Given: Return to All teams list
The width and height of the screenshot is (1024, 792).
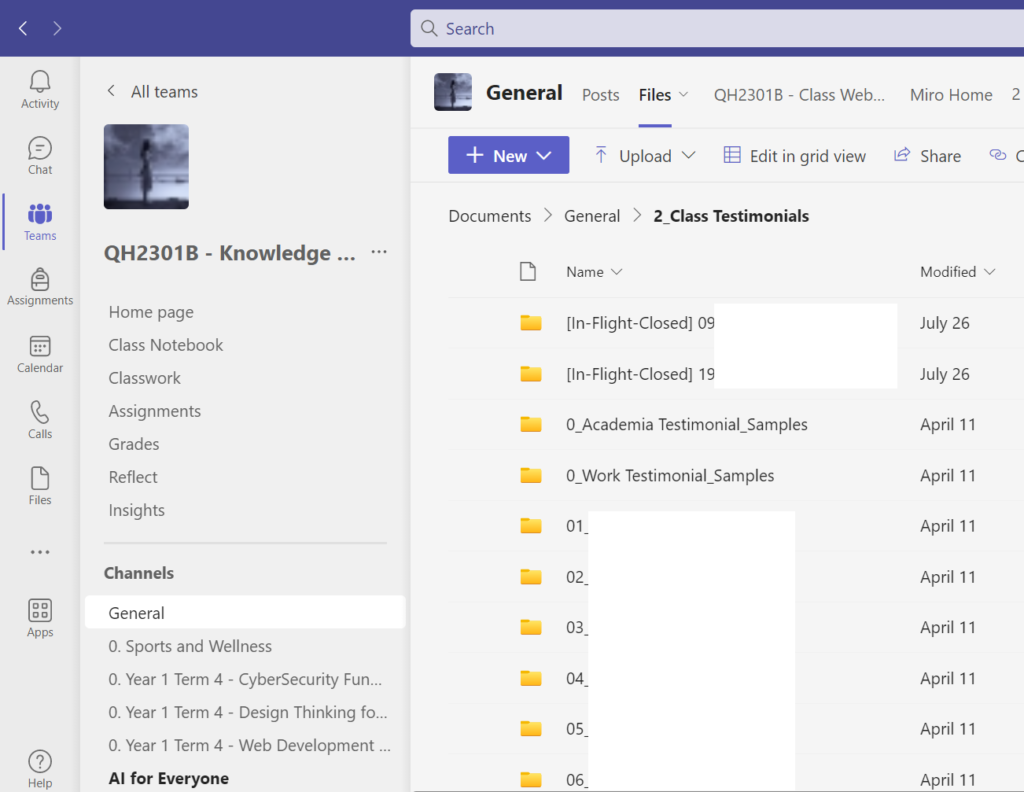Looking at the screenshot, I should 152,91.
